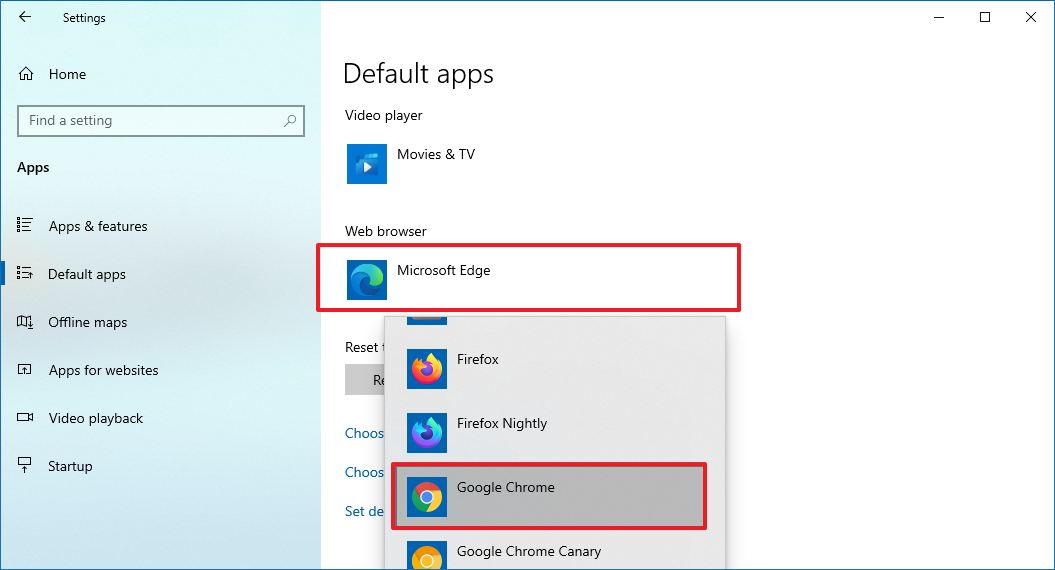The width and height of the screenshot is (1055, 570).
Task: Click the Google Chrome icon
Action: click(x=427, y=497)
